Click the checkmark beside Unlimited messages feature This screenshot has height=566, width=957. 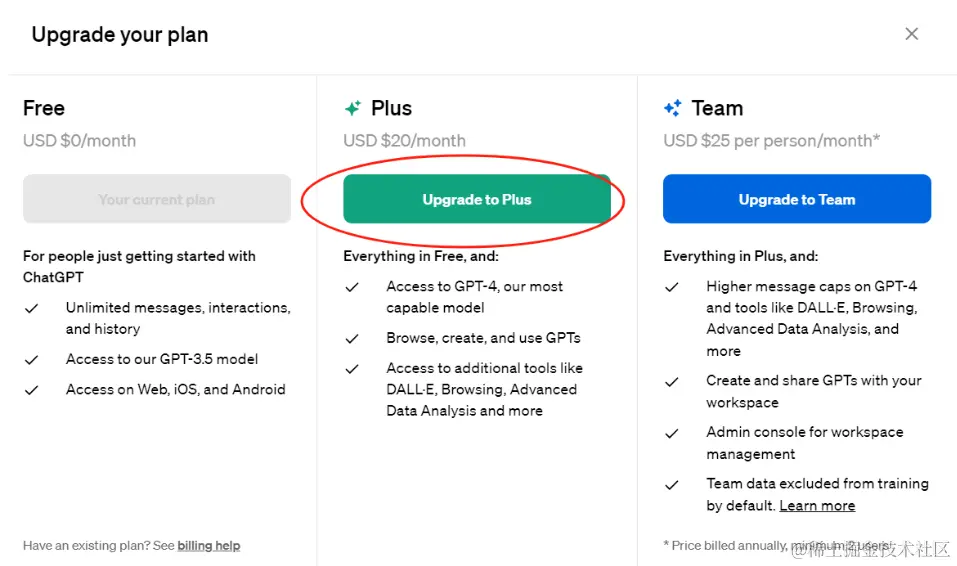32,309
